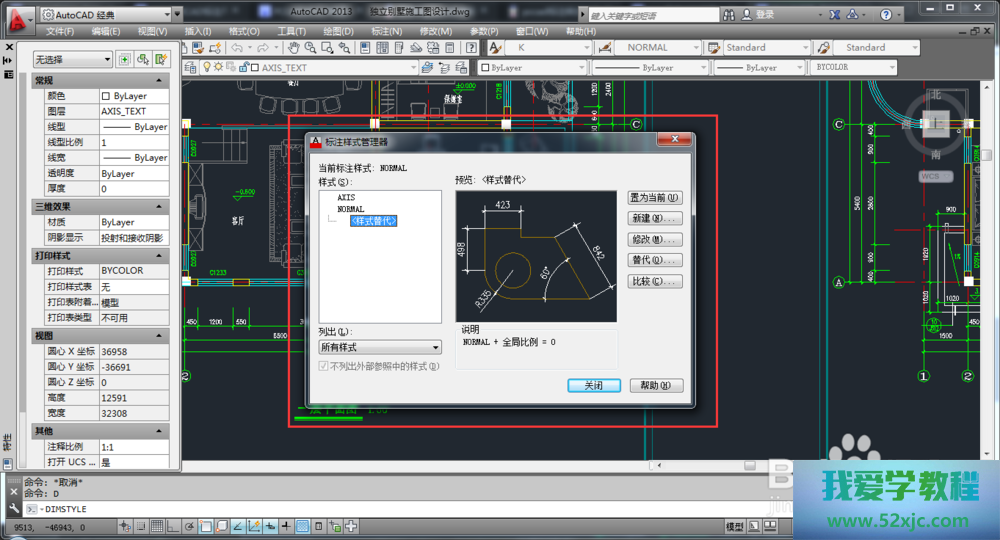Toggle grid display in status bar
Screen dimensions: 1000x540
coord(157,526)
